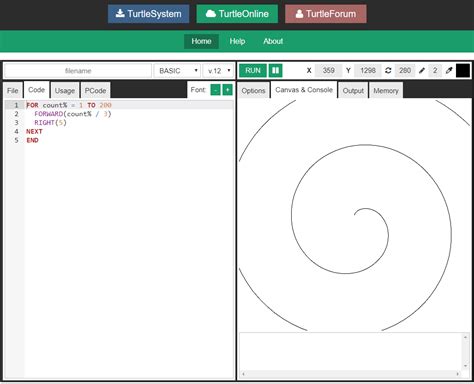The width and height of the screenshot is (474, 384).
Task: Increase font size with plus button
Action: (228, 90)
